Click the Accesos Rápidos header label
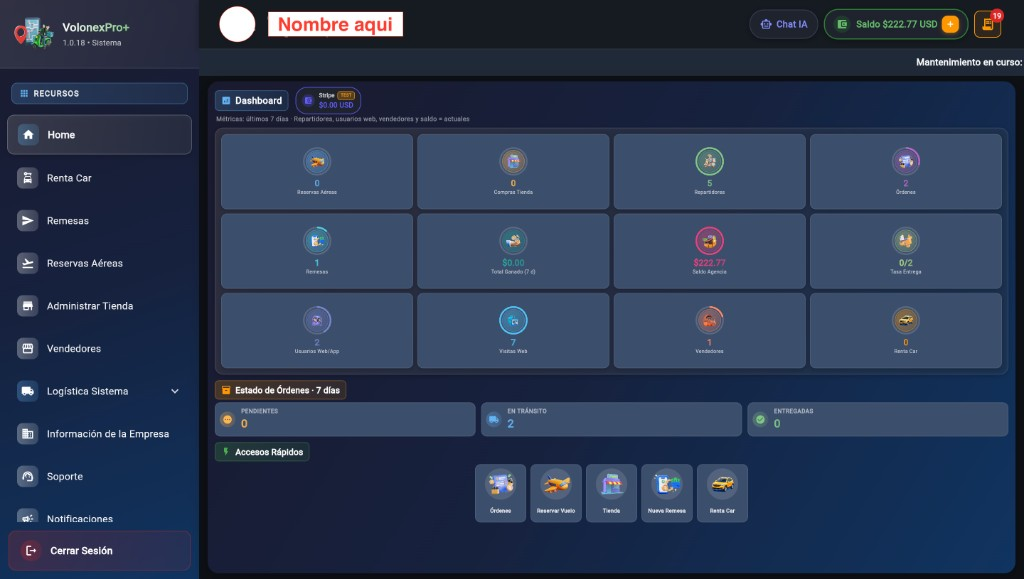This screenshot has height=579, width=1024. coord(262,452)
